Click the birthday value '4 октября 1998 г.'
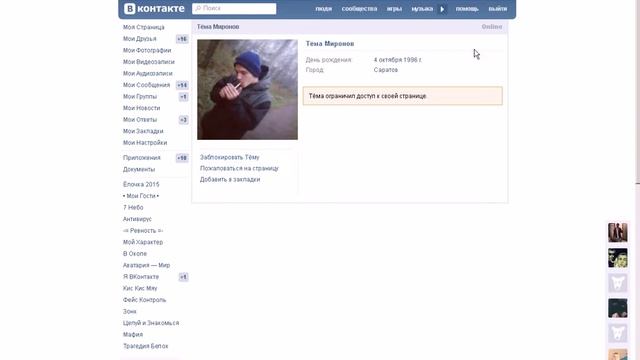Image resolution: width=640 pixels, height=360 pixels. point(398,60)
